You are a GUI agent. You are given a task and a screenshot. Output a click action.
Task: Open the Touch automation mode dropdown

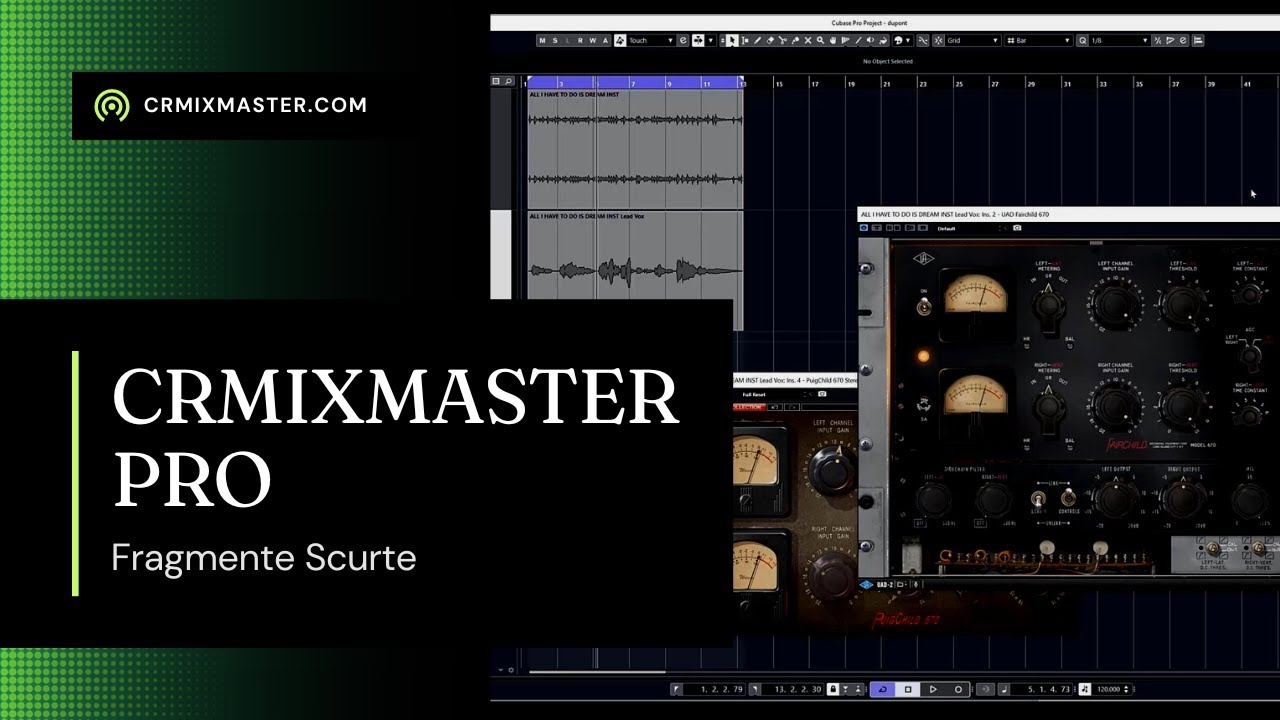[651, 40]
